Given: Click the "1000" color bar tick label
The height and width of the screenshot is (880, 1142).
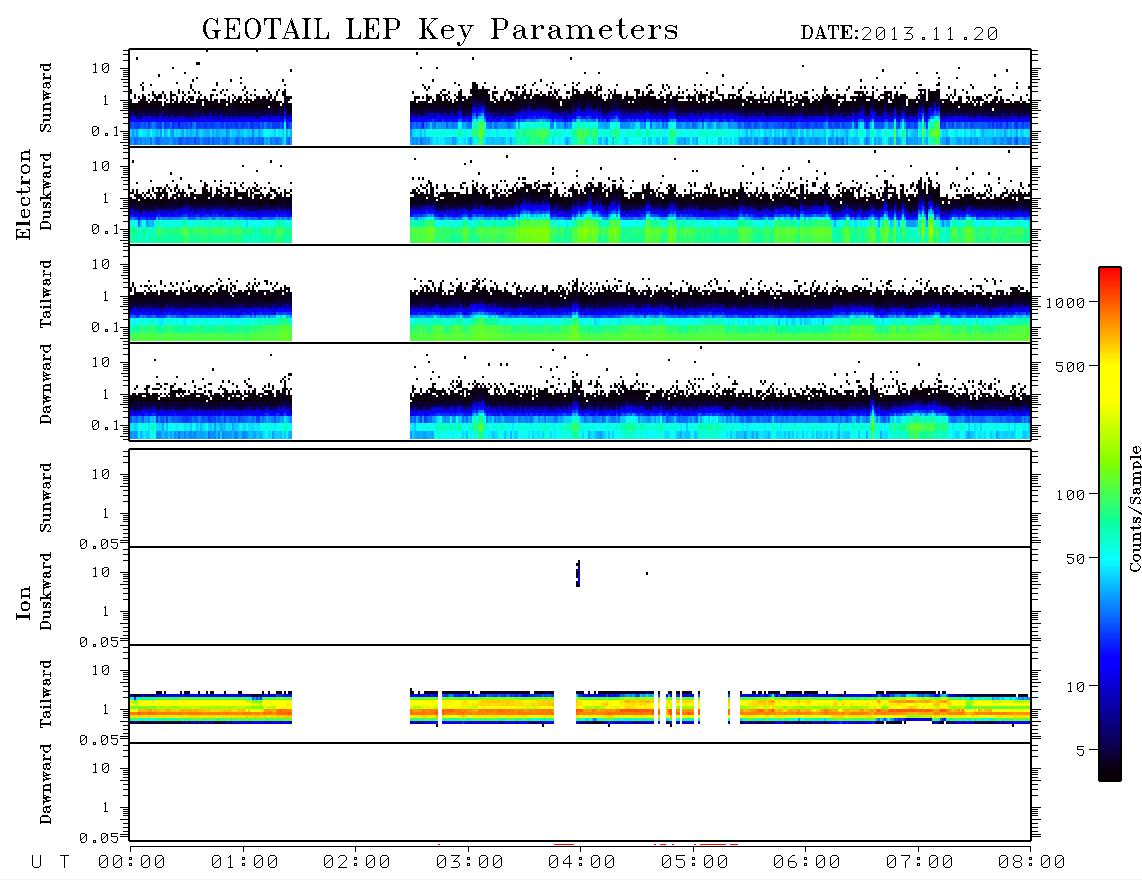Looking at the screenshot, I should [x=1066, y=303].
